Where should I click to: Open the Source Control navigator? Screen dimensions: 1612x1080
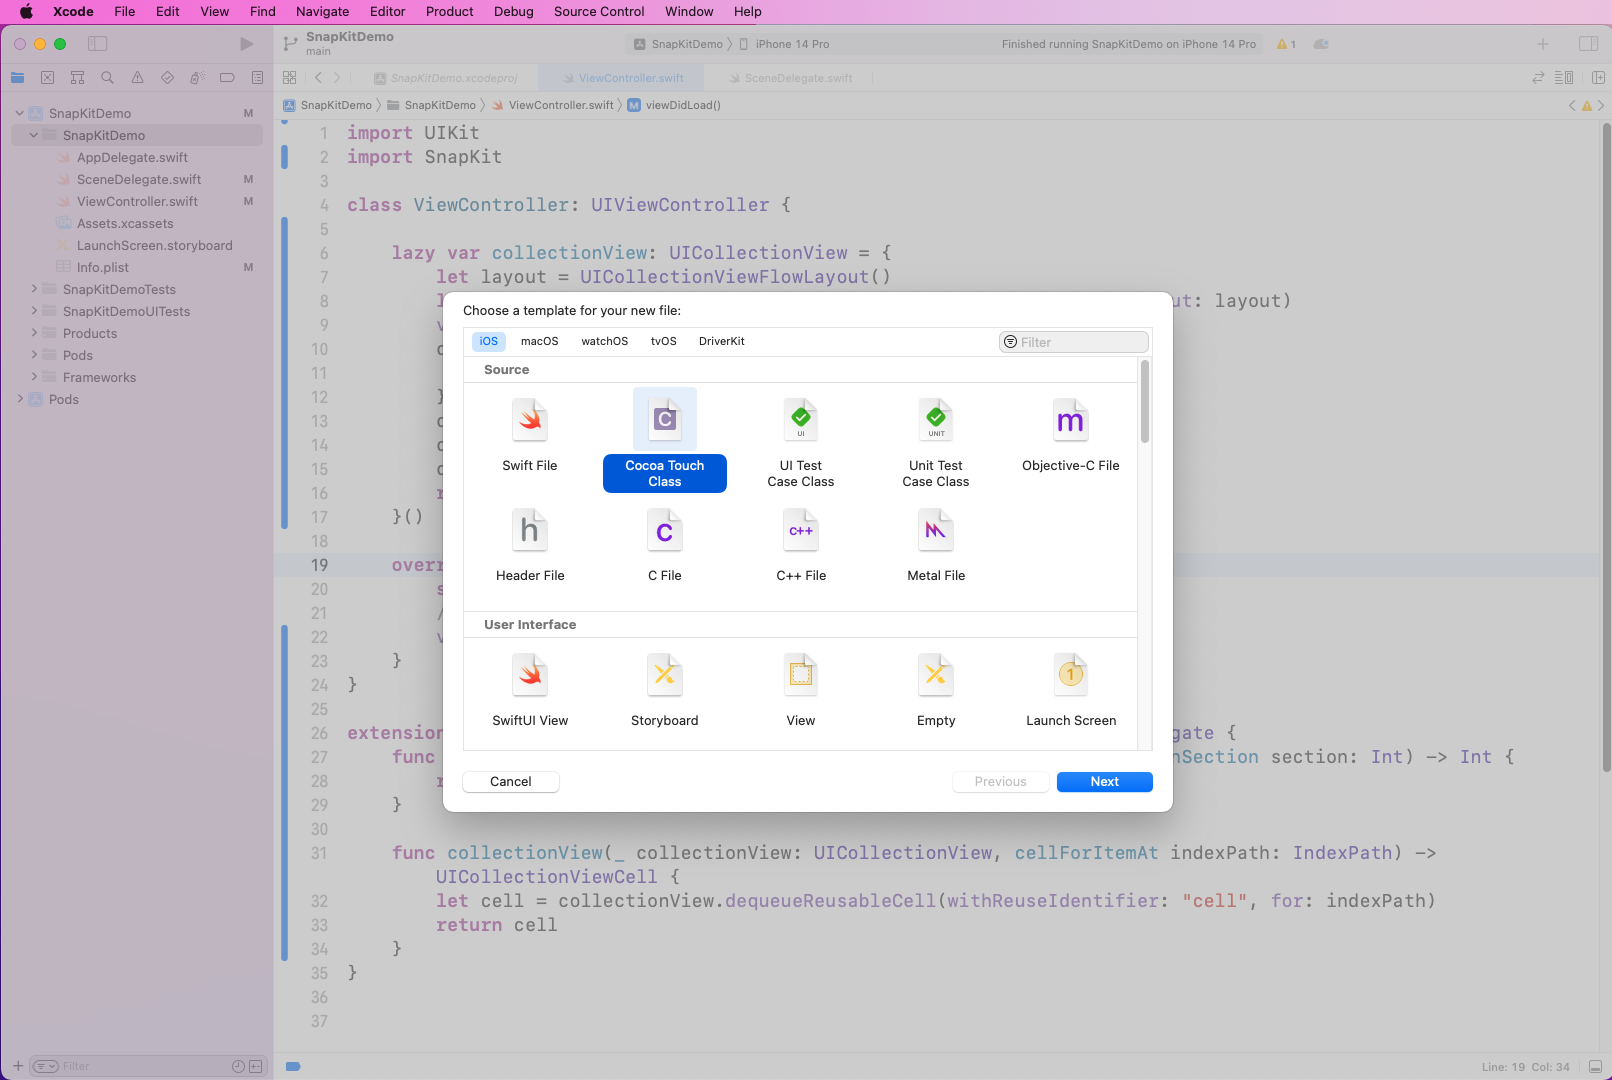click(x=47, y=77)
